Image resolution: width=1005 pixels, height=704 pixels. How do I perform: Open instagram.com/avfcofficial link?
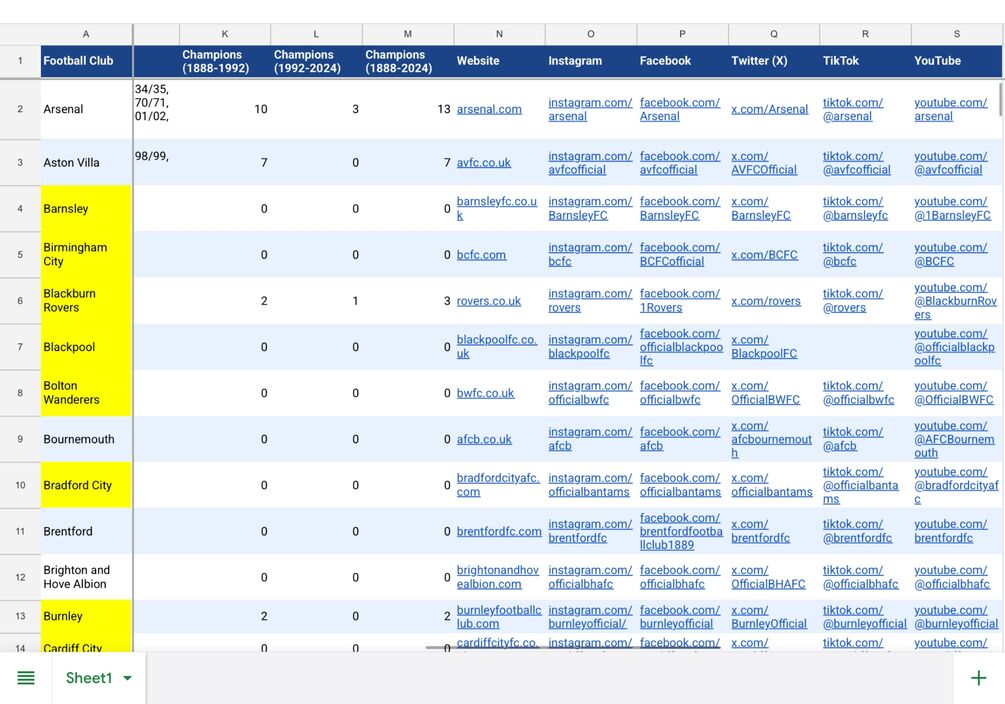(x=590, y=163)
